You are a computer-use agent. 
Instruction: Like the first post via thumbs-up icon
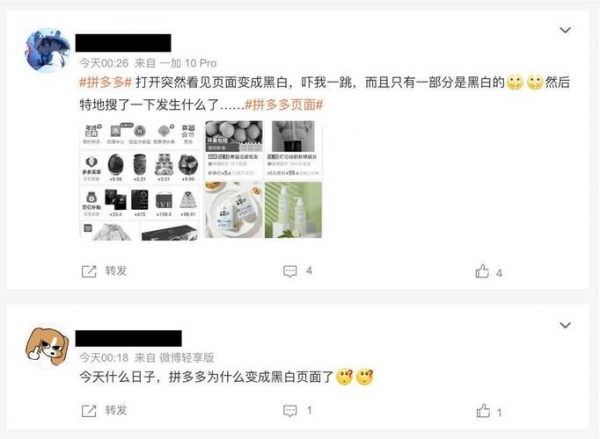[x=482, y=271]
